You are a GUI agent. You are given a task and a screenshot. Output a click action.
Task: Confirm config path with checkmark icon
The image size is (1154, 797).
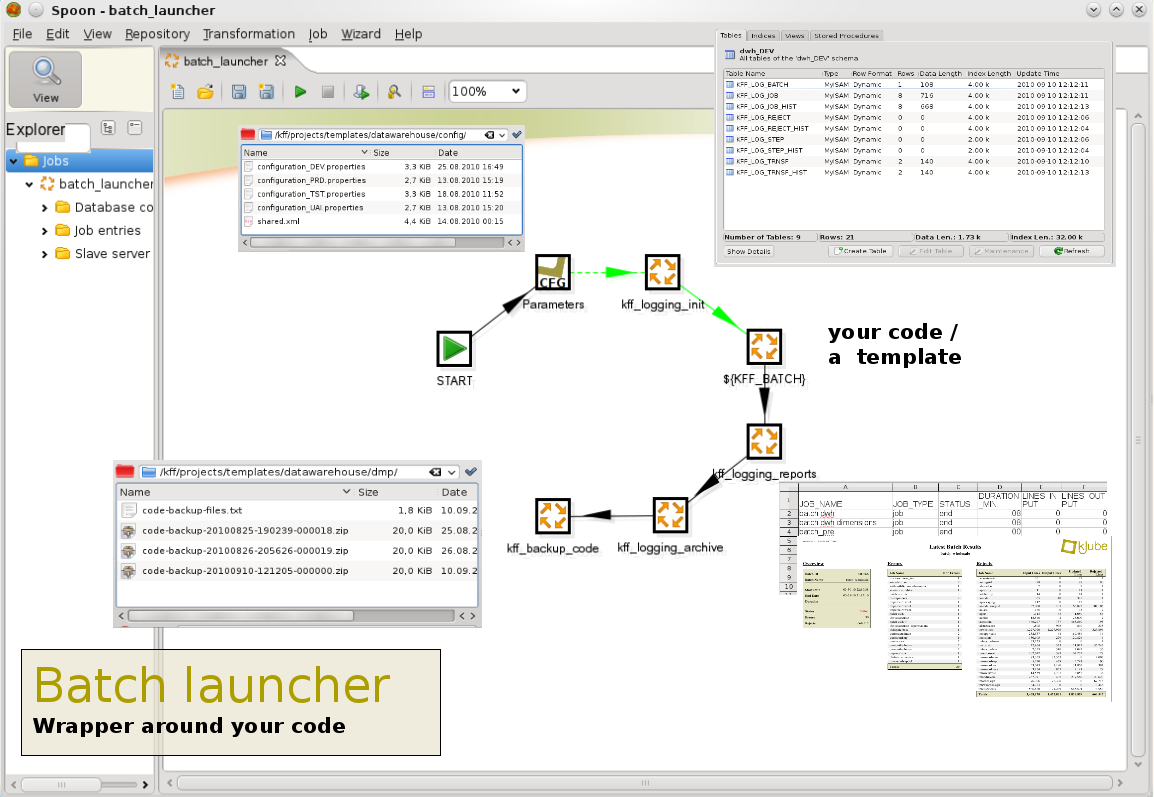[517, 135]
